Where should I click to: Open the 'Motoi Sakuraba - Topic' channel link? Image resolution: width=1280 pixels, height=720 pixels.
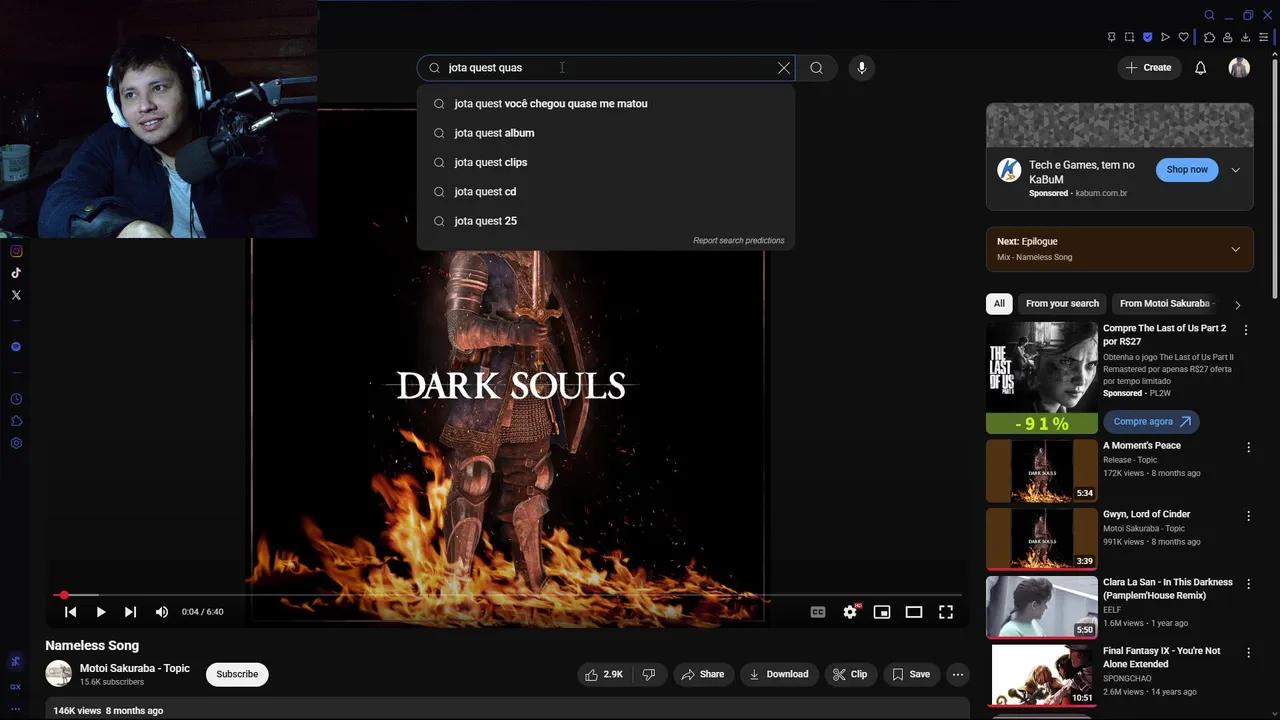coord(134,668)
